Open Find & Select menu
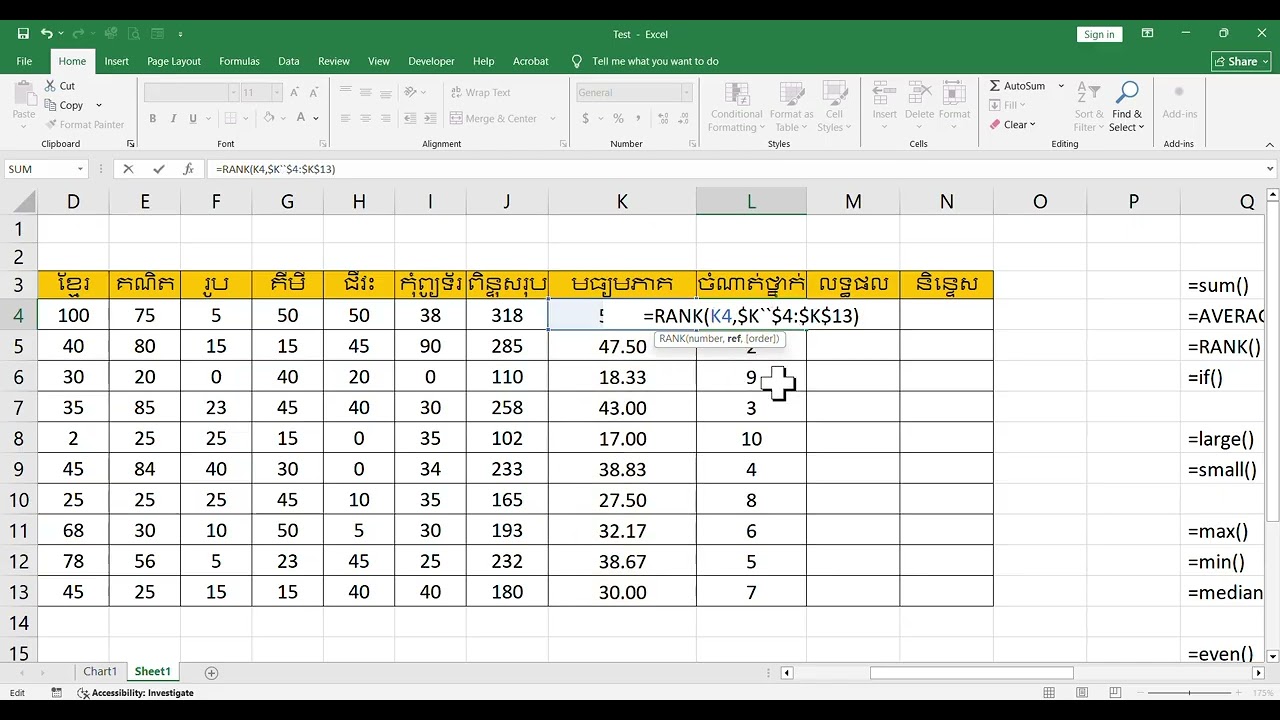 coord(1127,107)
